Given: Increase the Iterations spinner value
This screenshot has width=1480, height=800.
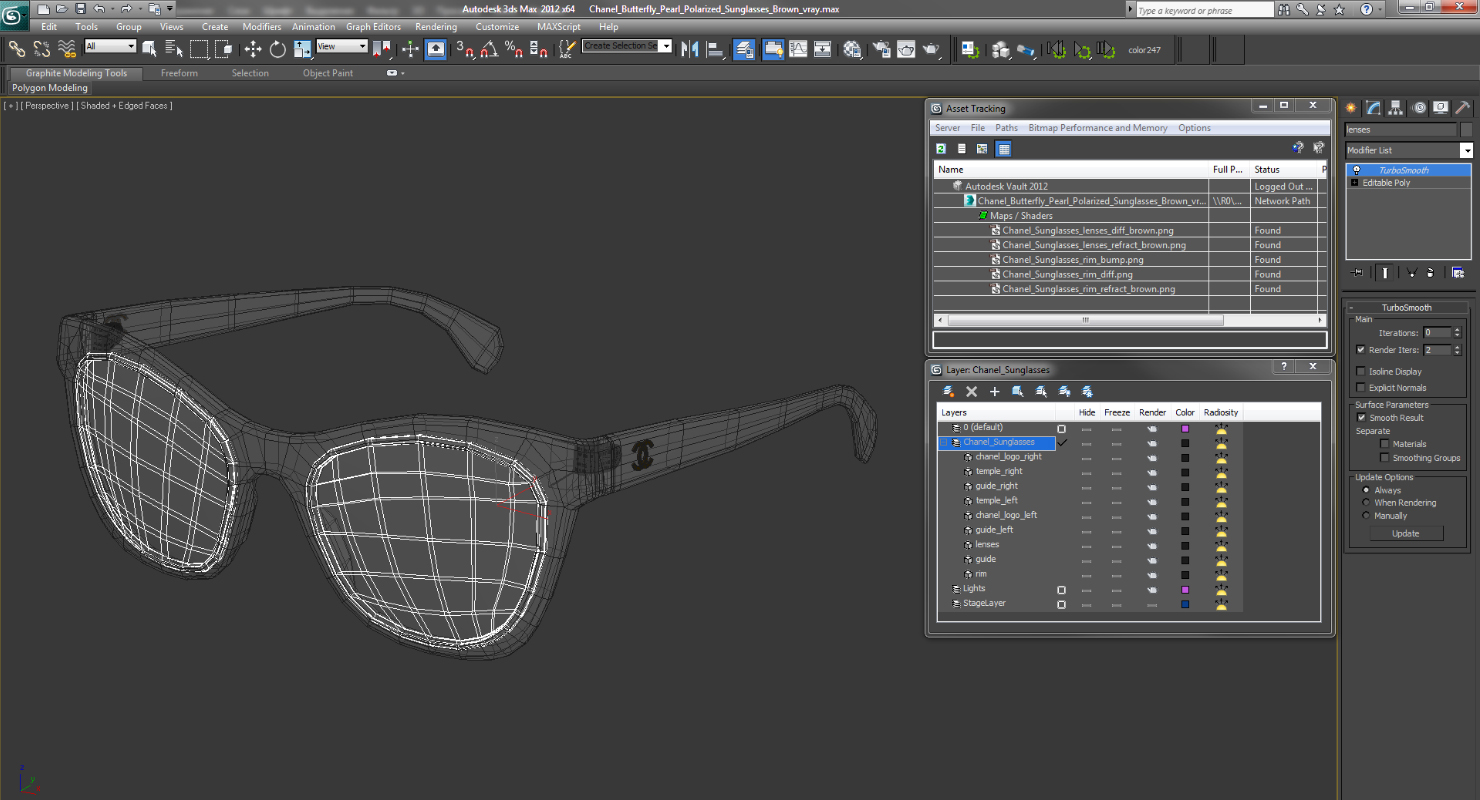Looking at the screenshot, I should 1457,330.
